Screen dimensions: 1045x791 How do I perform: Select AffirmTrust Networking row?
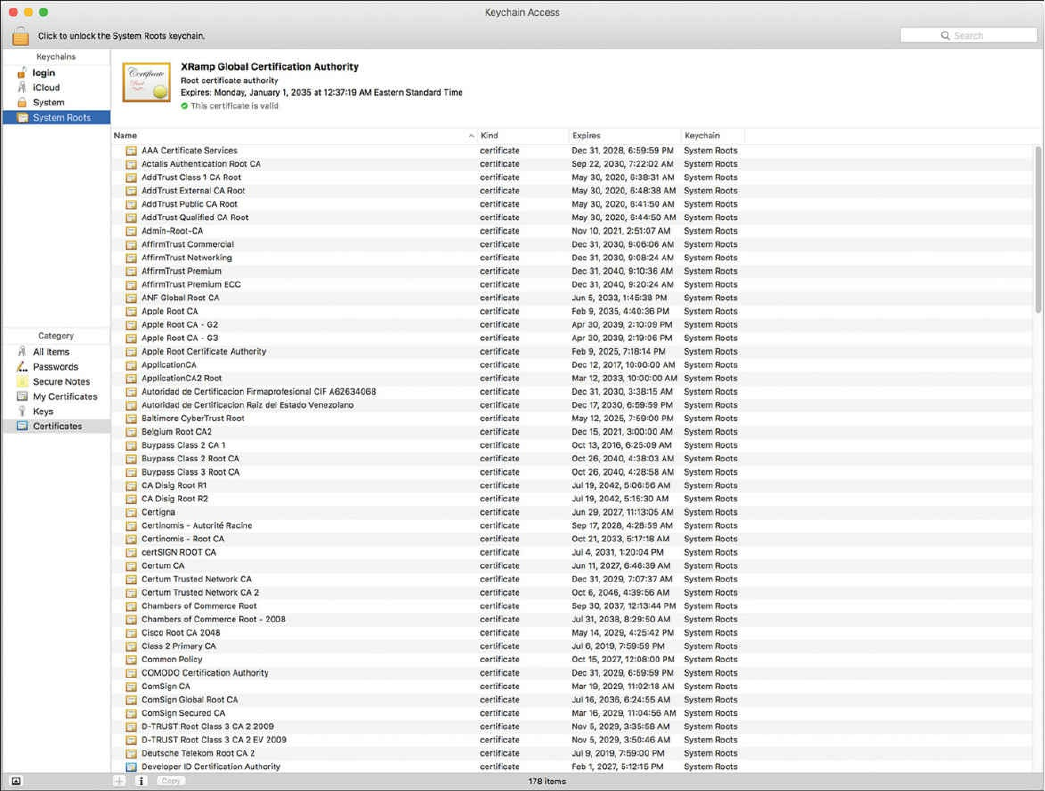573,258
